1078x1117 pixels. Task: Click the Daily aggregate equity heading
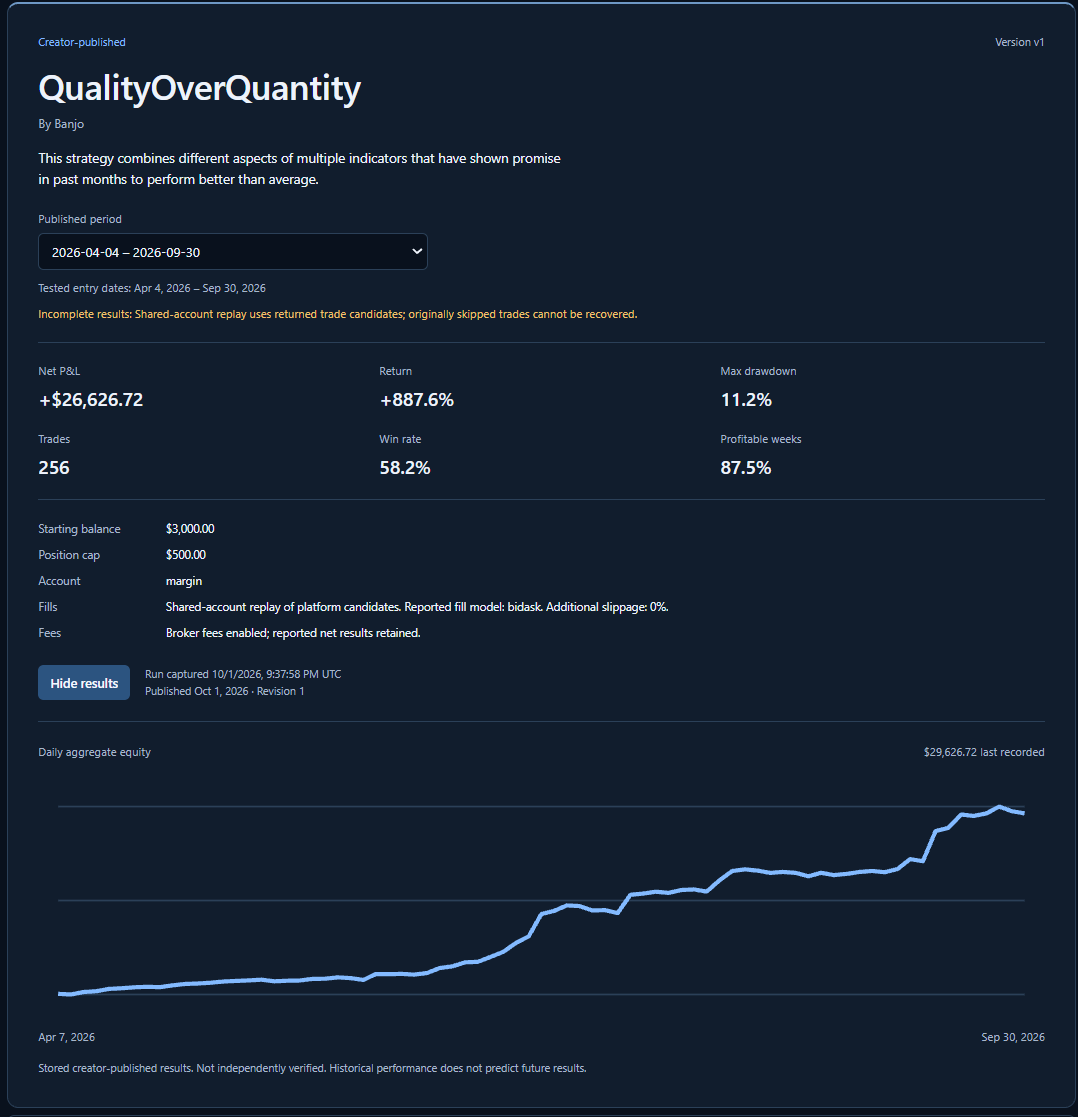(95, 752)
